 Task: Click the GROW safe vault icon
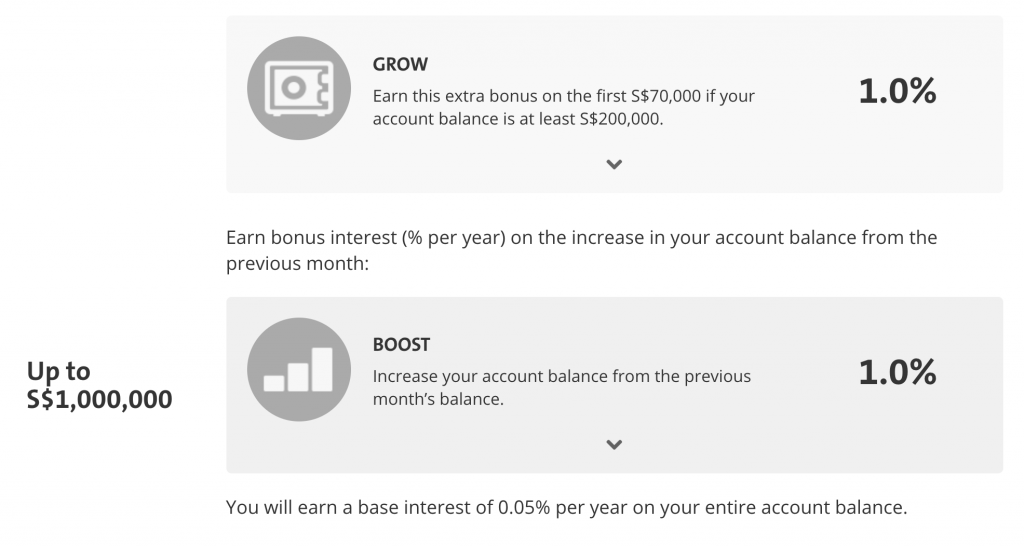[x=298, y=88]
